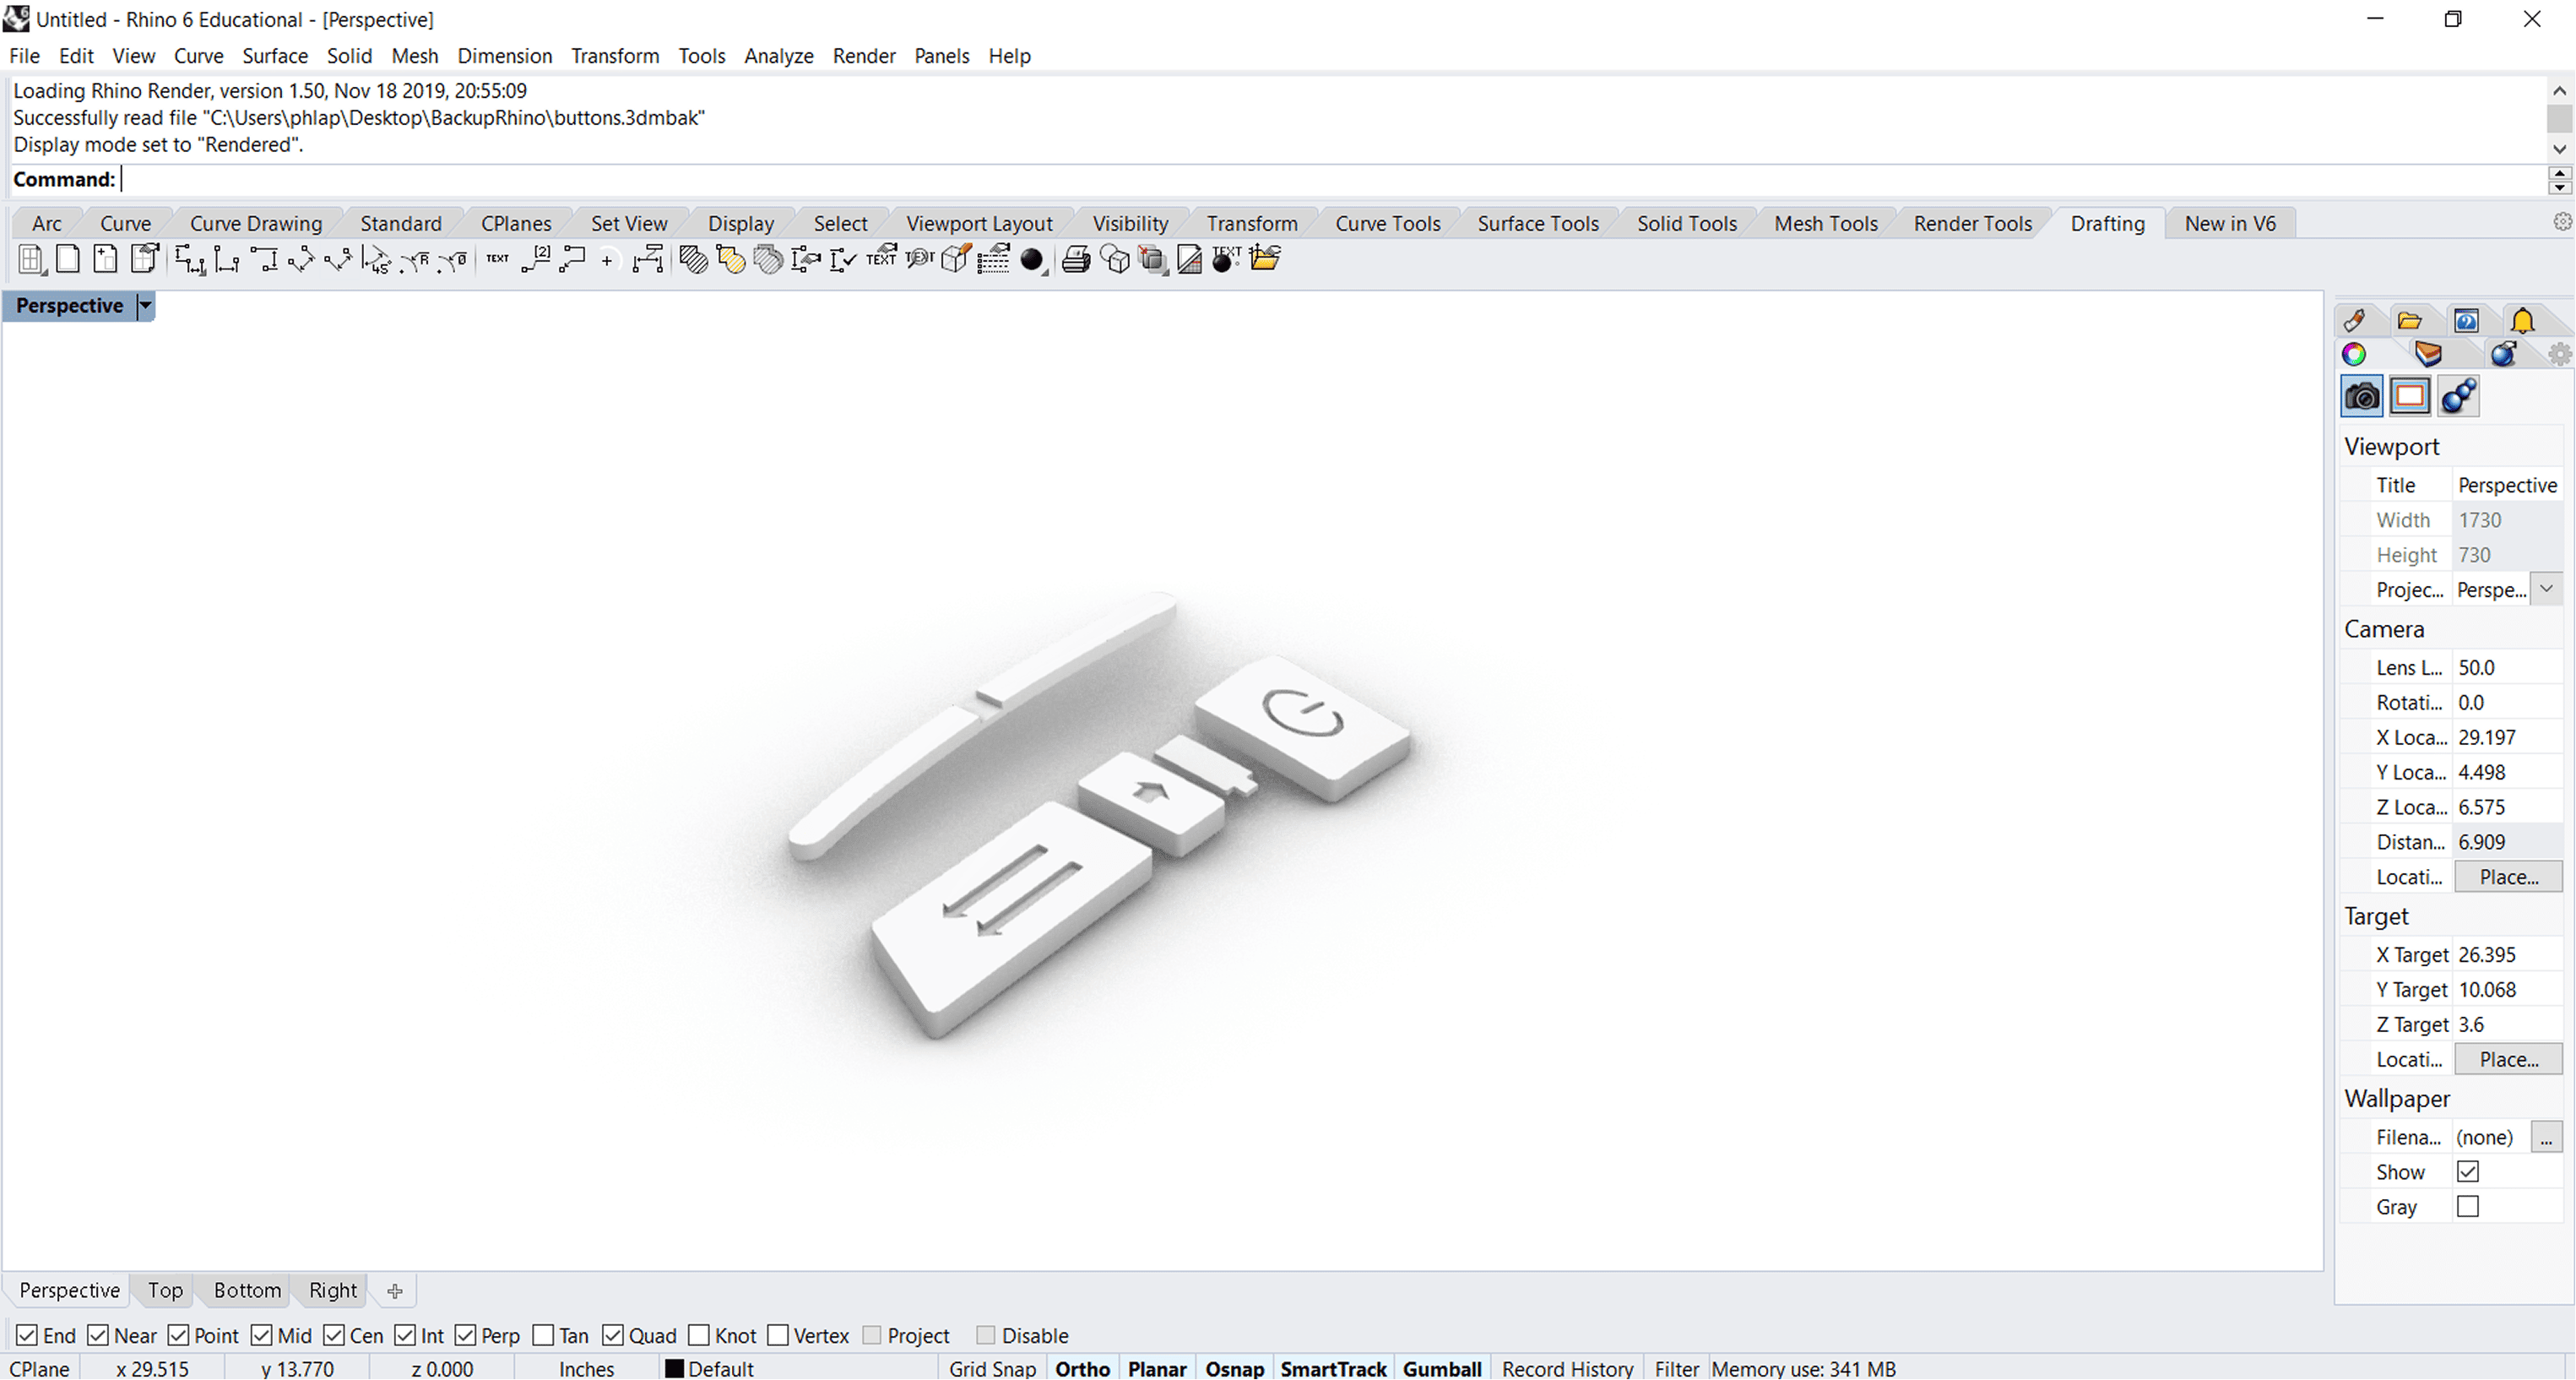Open the Notifications bell panel icon
Screen dimensions: 2576x1380
[2522, 321]
